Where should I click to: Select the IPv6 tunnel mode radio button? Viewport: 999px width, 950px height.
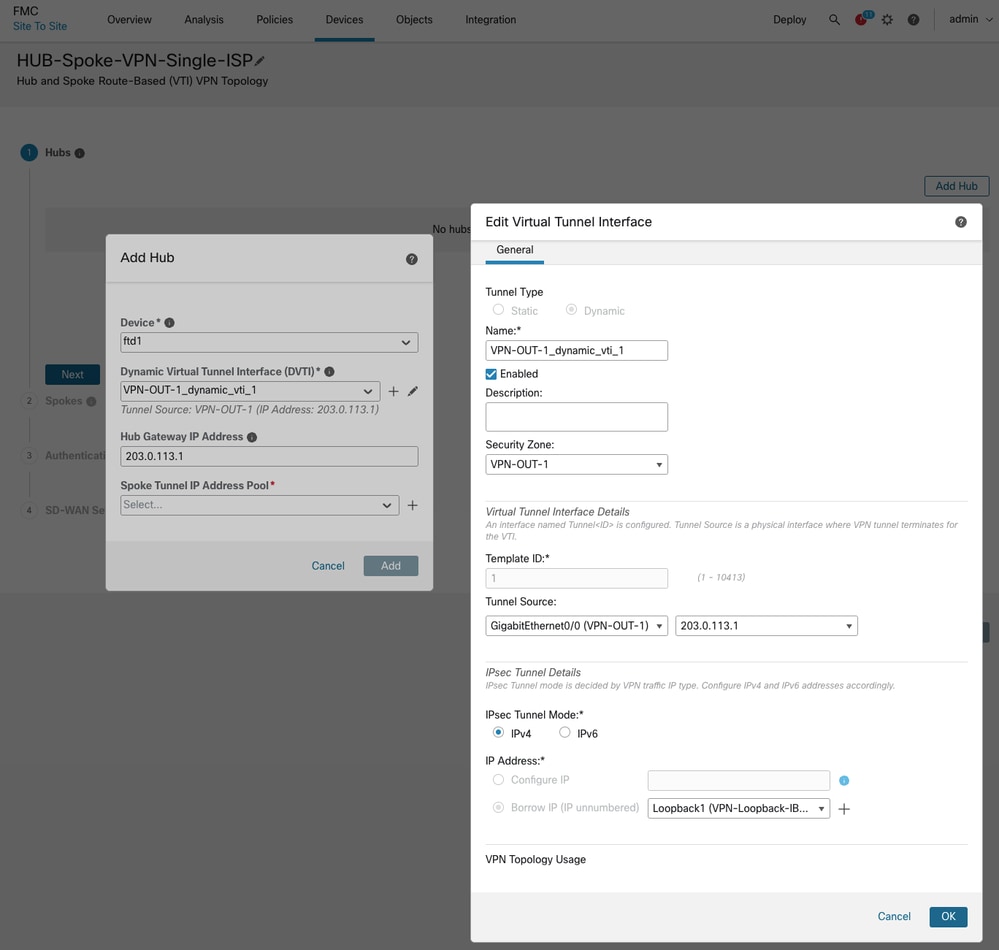(x=565, y=733)
